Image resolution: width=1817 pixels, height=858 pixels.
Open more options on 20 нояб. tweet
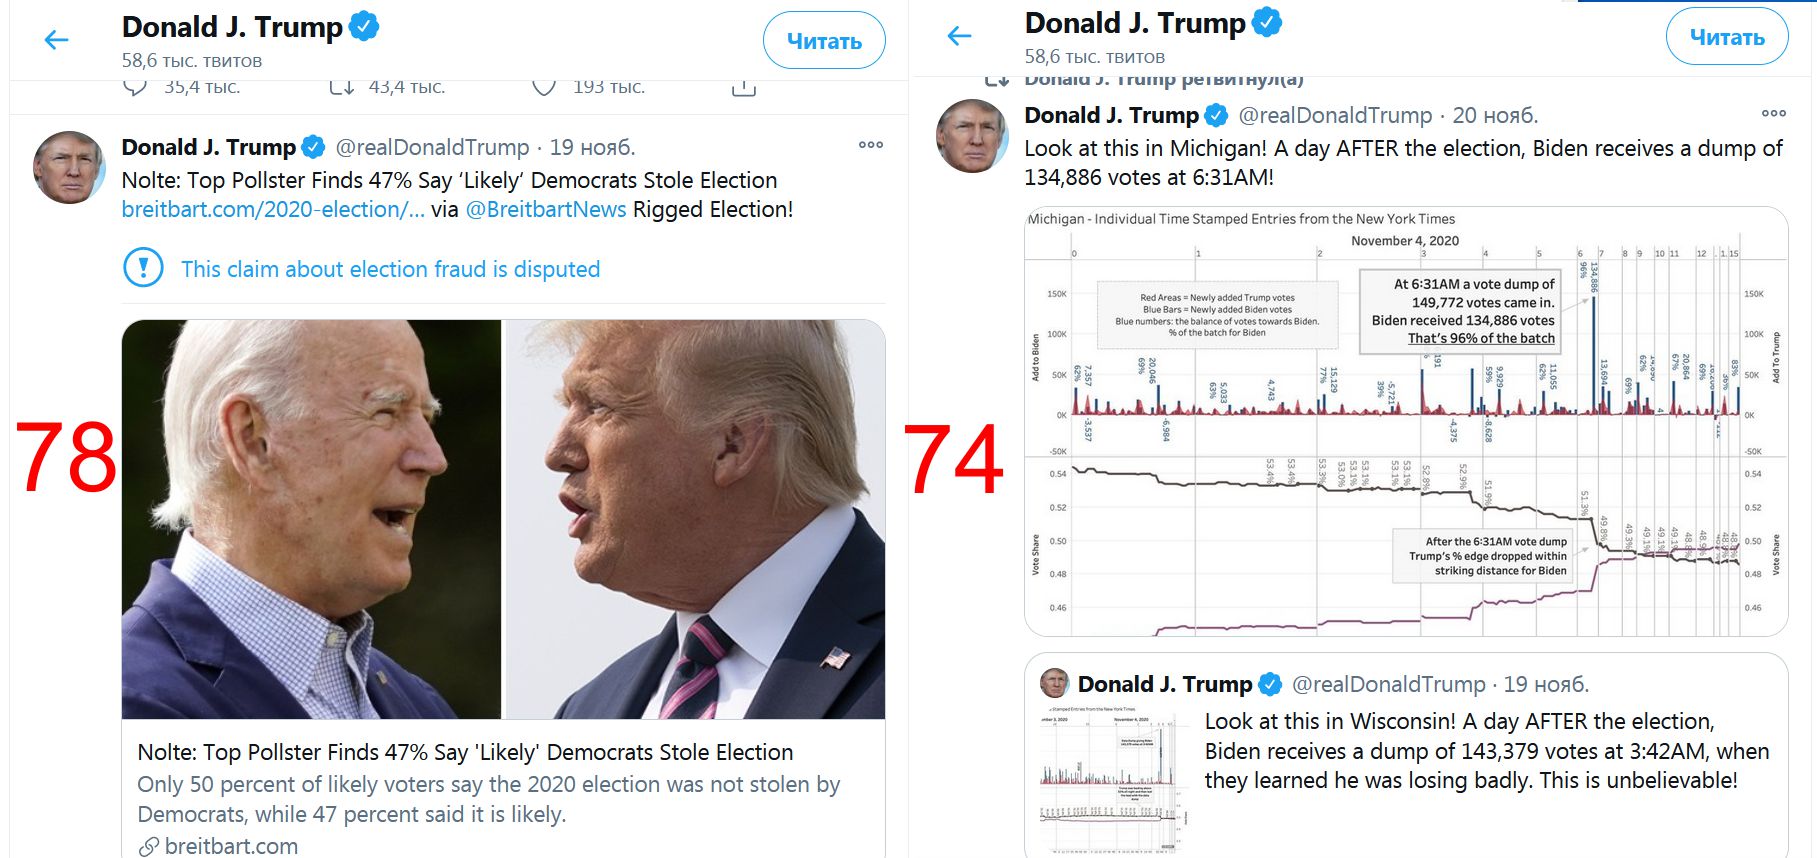coord(1774,113)
